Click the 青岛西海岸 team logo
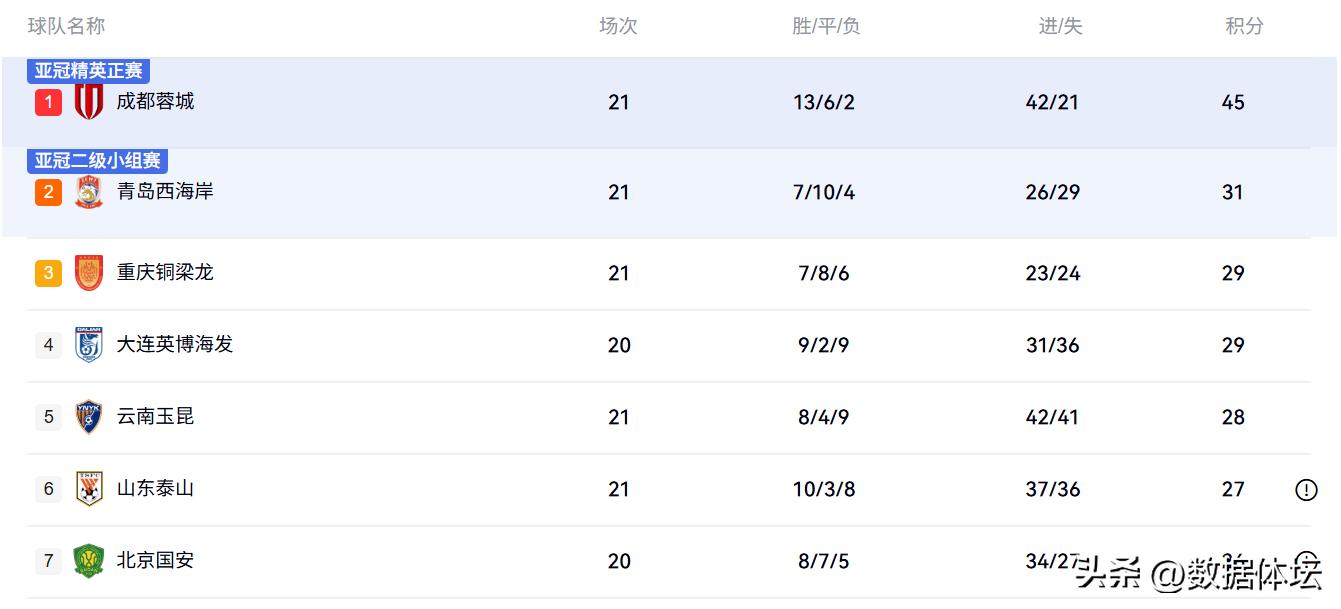The image size is (1341, 609). pos(89,192)
